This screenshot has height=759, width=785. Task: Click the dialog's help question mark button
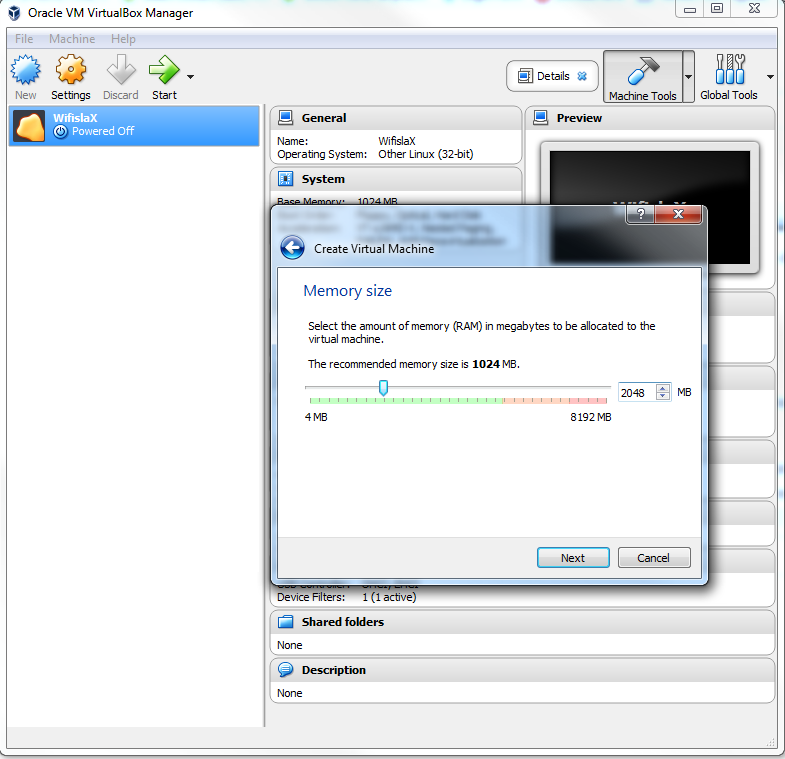click(640, 214)
